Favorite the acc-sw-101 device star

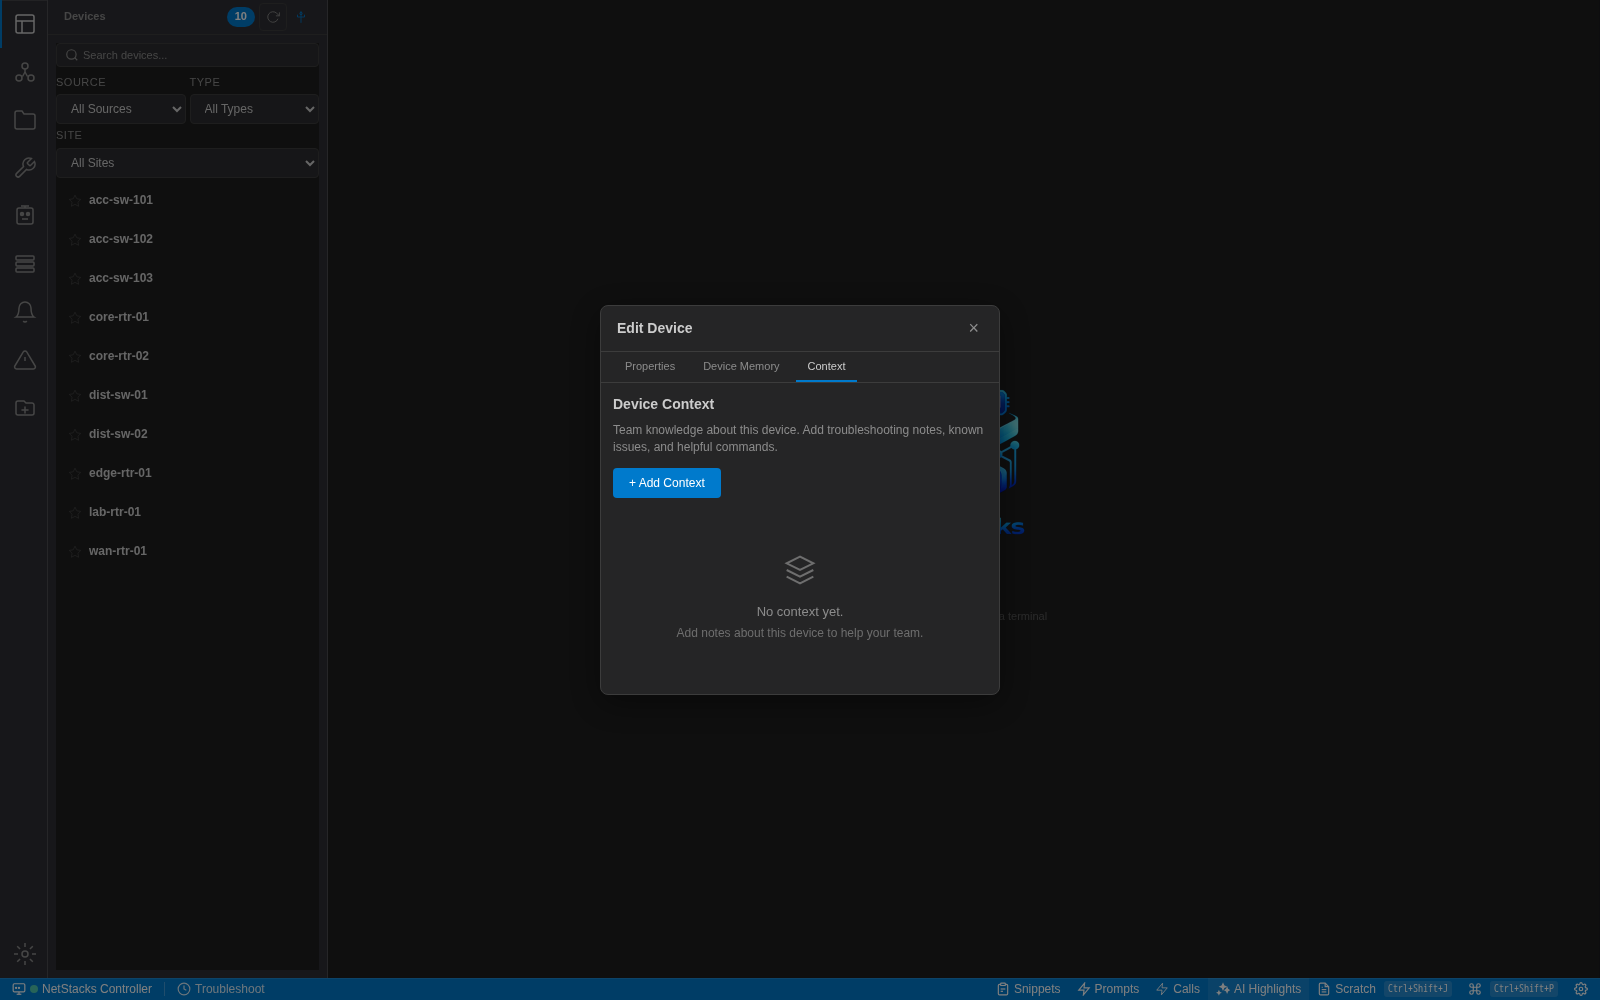coord(75,201)
